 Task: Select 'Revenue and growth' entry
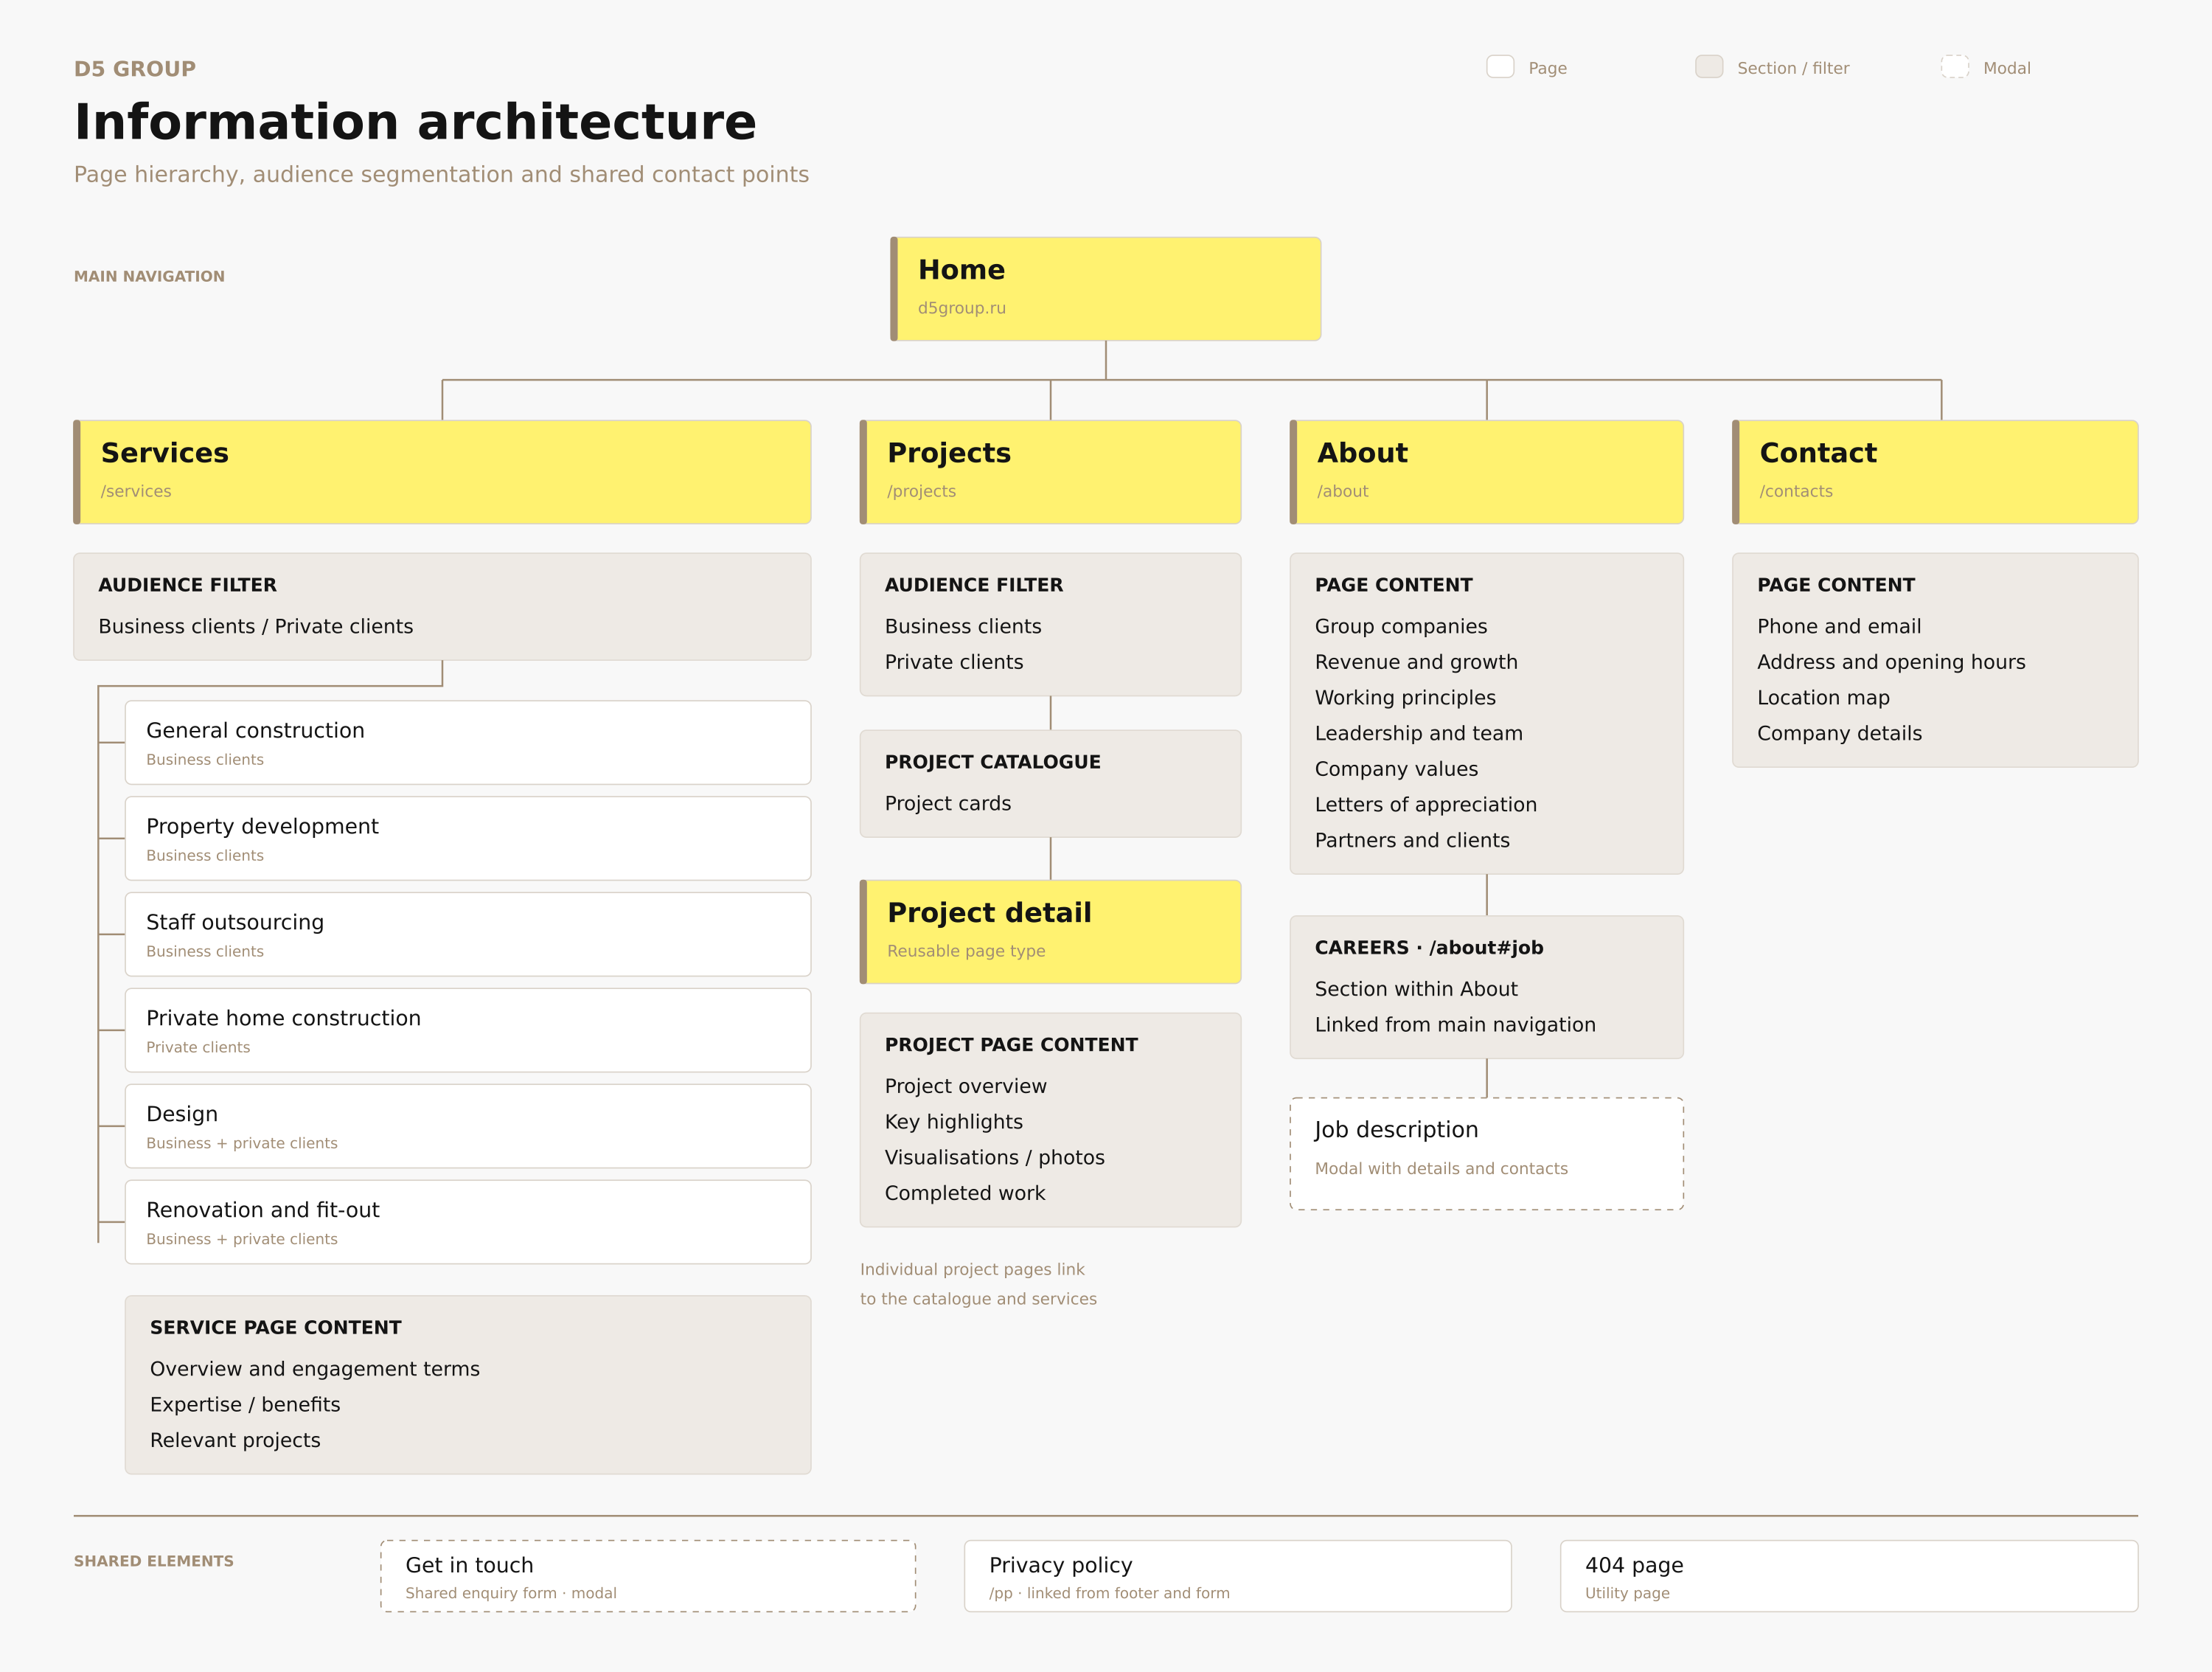pyautogui.click(x=1416, y=662)
